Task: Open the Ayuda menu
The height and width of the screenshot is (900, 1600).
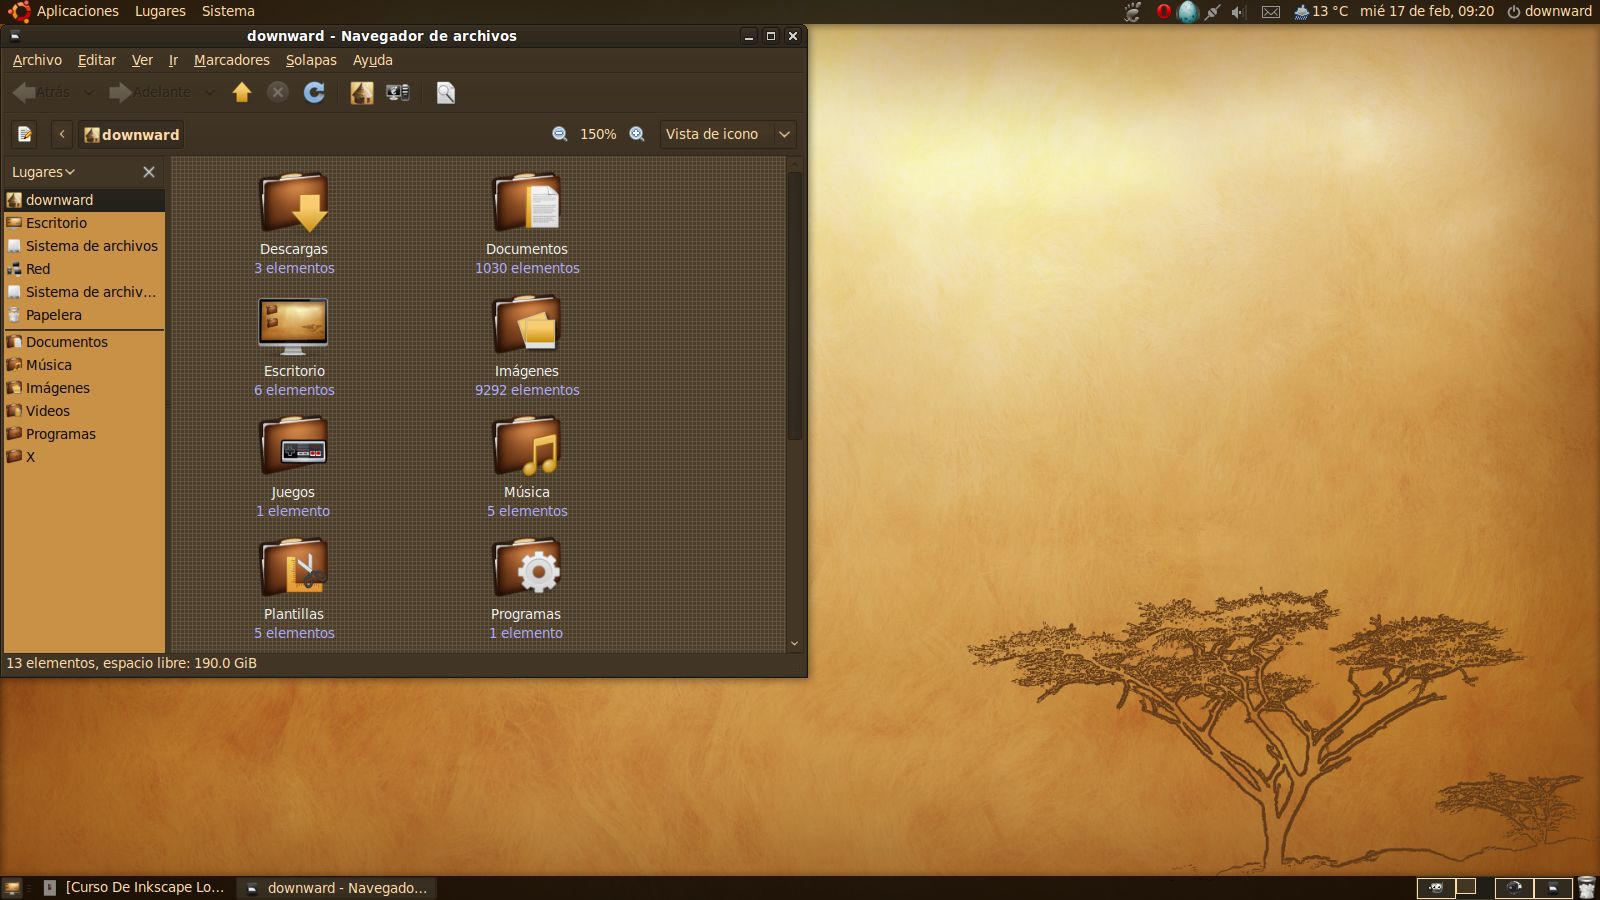Action: point(373,60)
